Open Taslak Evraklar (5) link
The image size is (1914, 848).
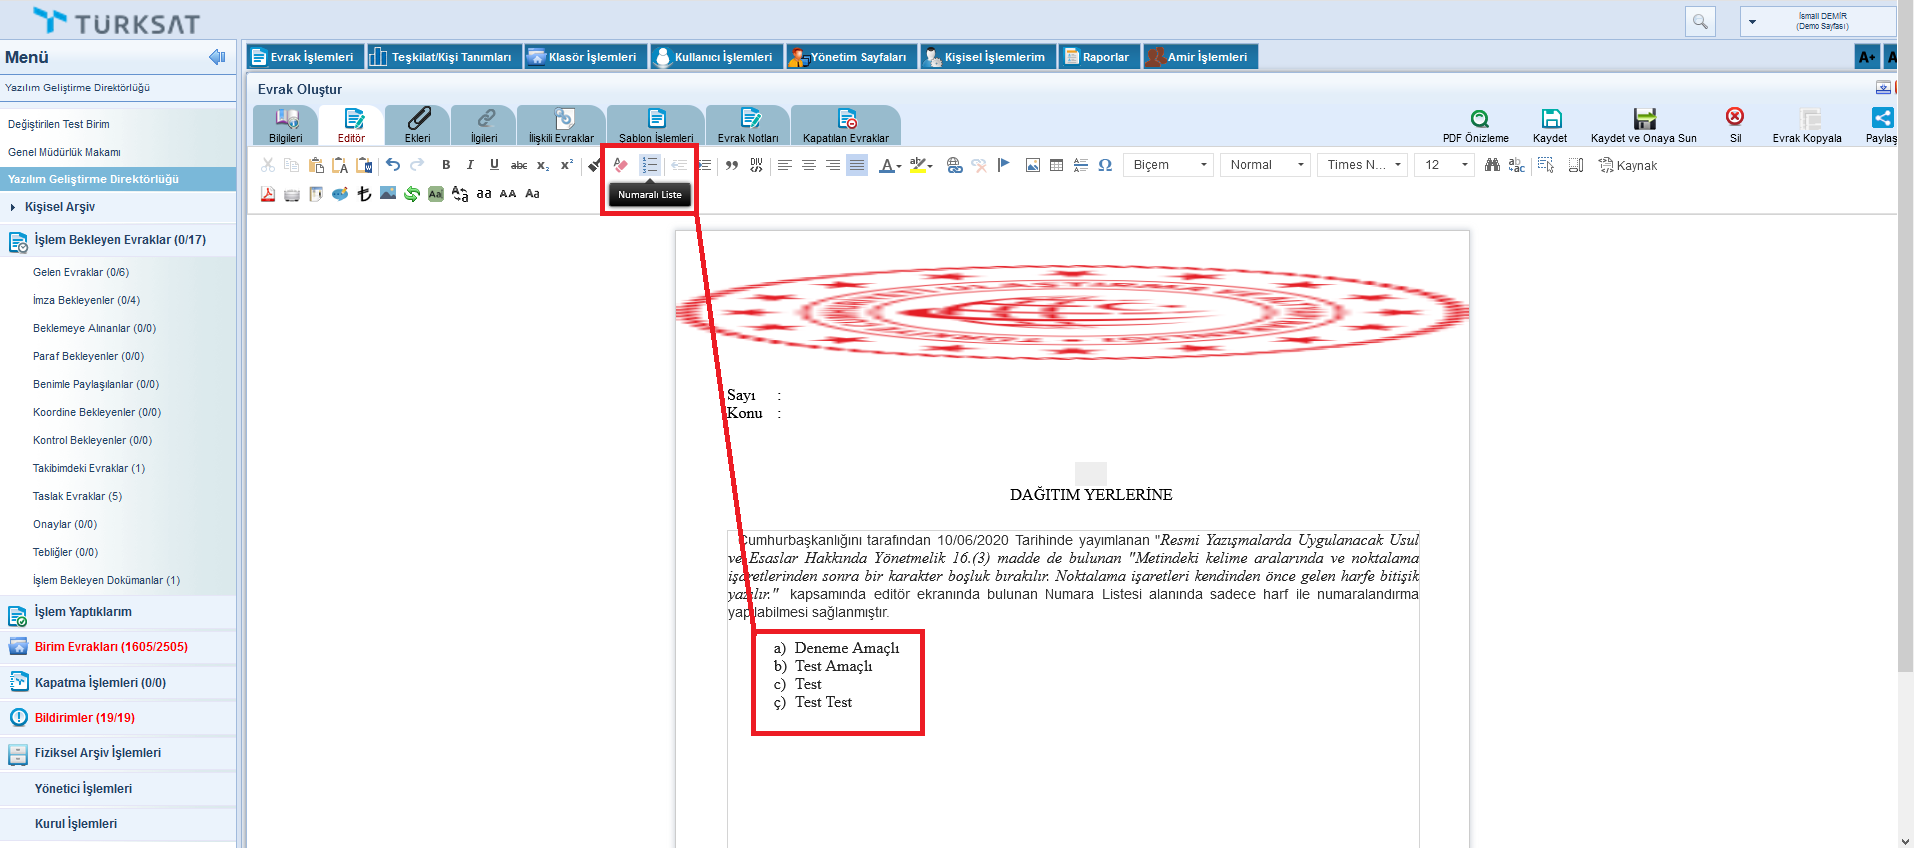click(x=77, y=496)
